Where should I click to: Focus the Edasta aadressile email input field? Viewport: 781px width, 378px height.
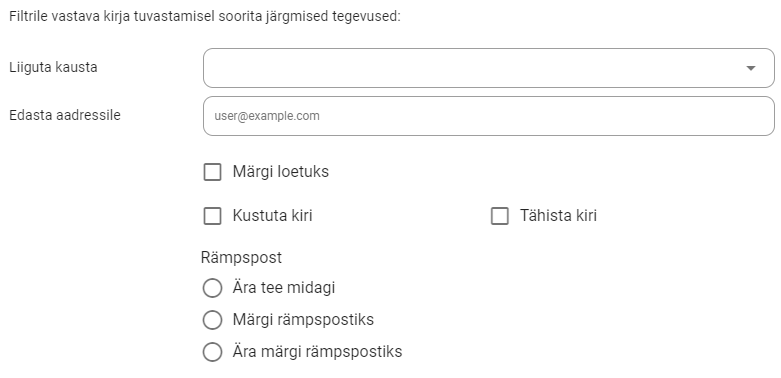tap(489, 116)
